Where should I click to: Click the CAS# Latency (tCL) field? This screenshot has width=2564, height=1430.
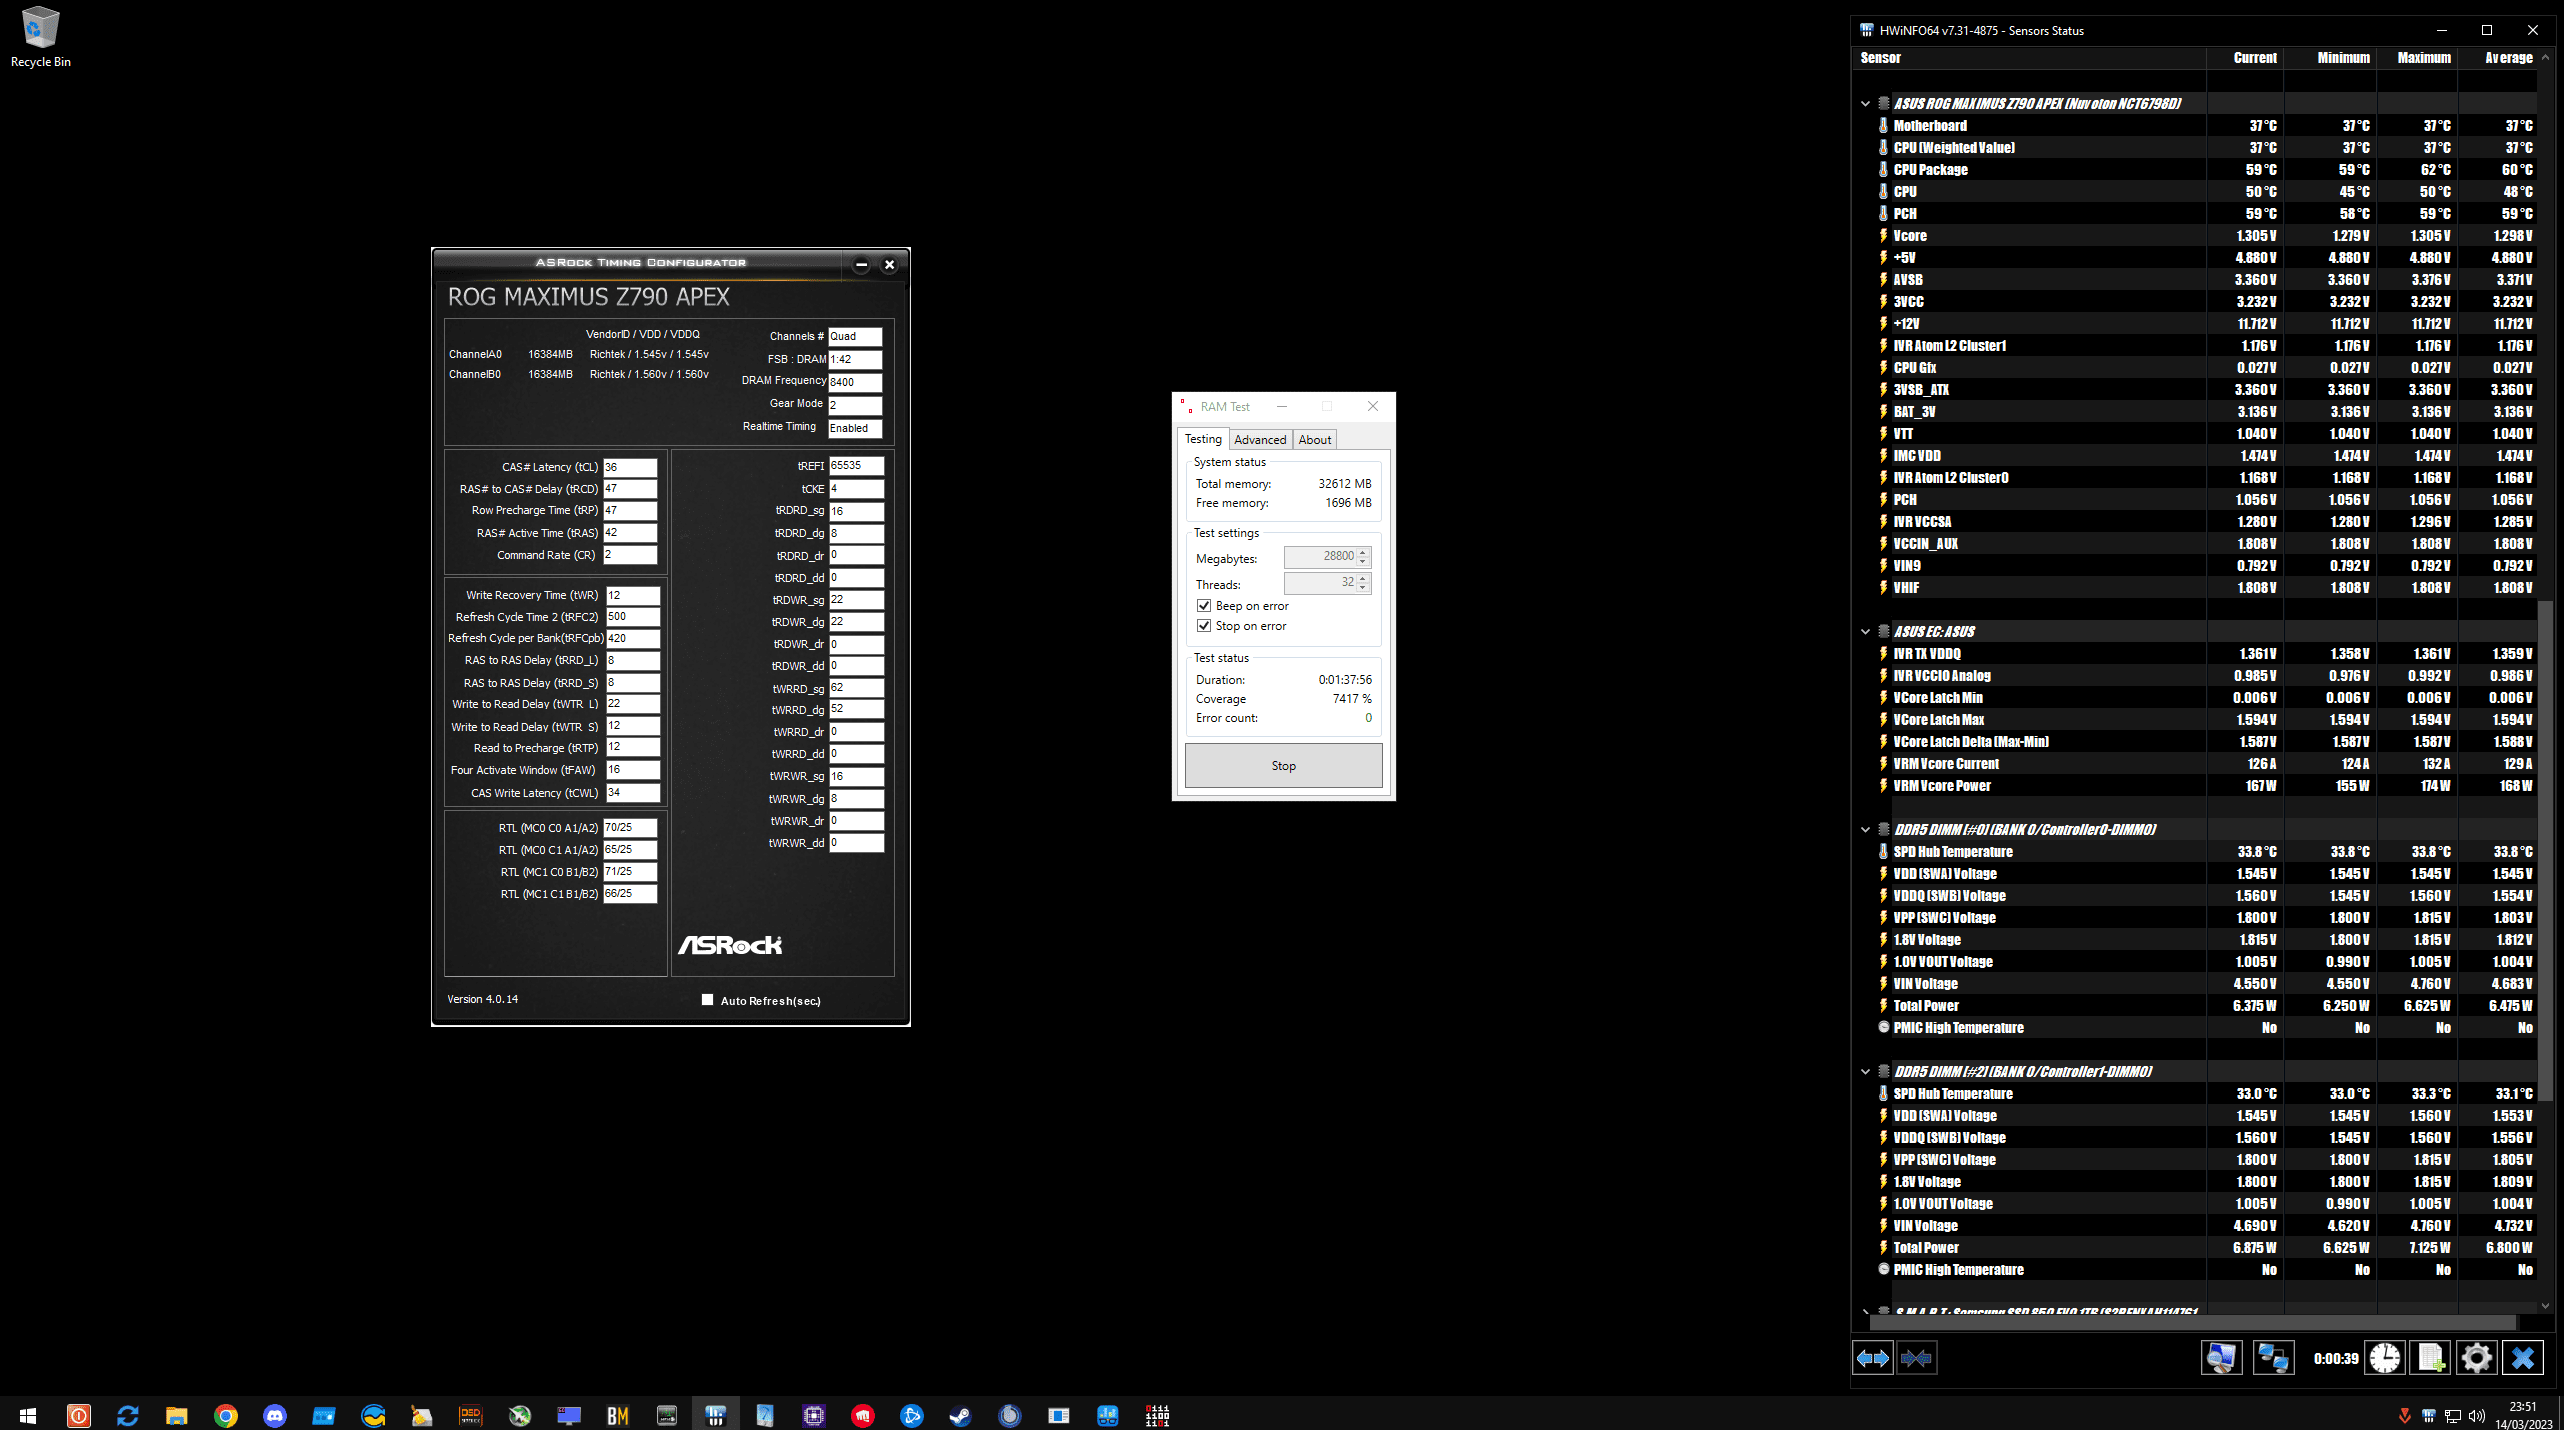[x=630, y=467]
